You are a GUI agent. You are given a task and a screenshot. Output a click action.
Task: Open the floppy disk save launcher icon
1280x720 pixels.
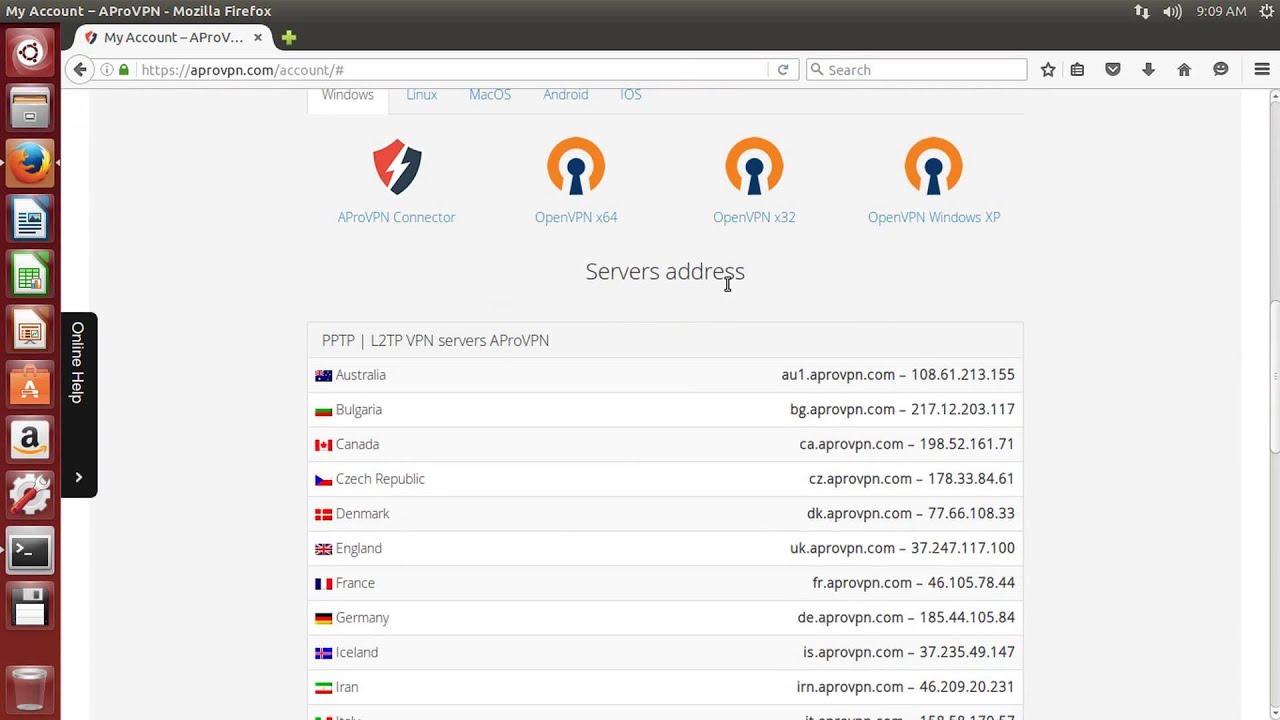pos(30,605)
